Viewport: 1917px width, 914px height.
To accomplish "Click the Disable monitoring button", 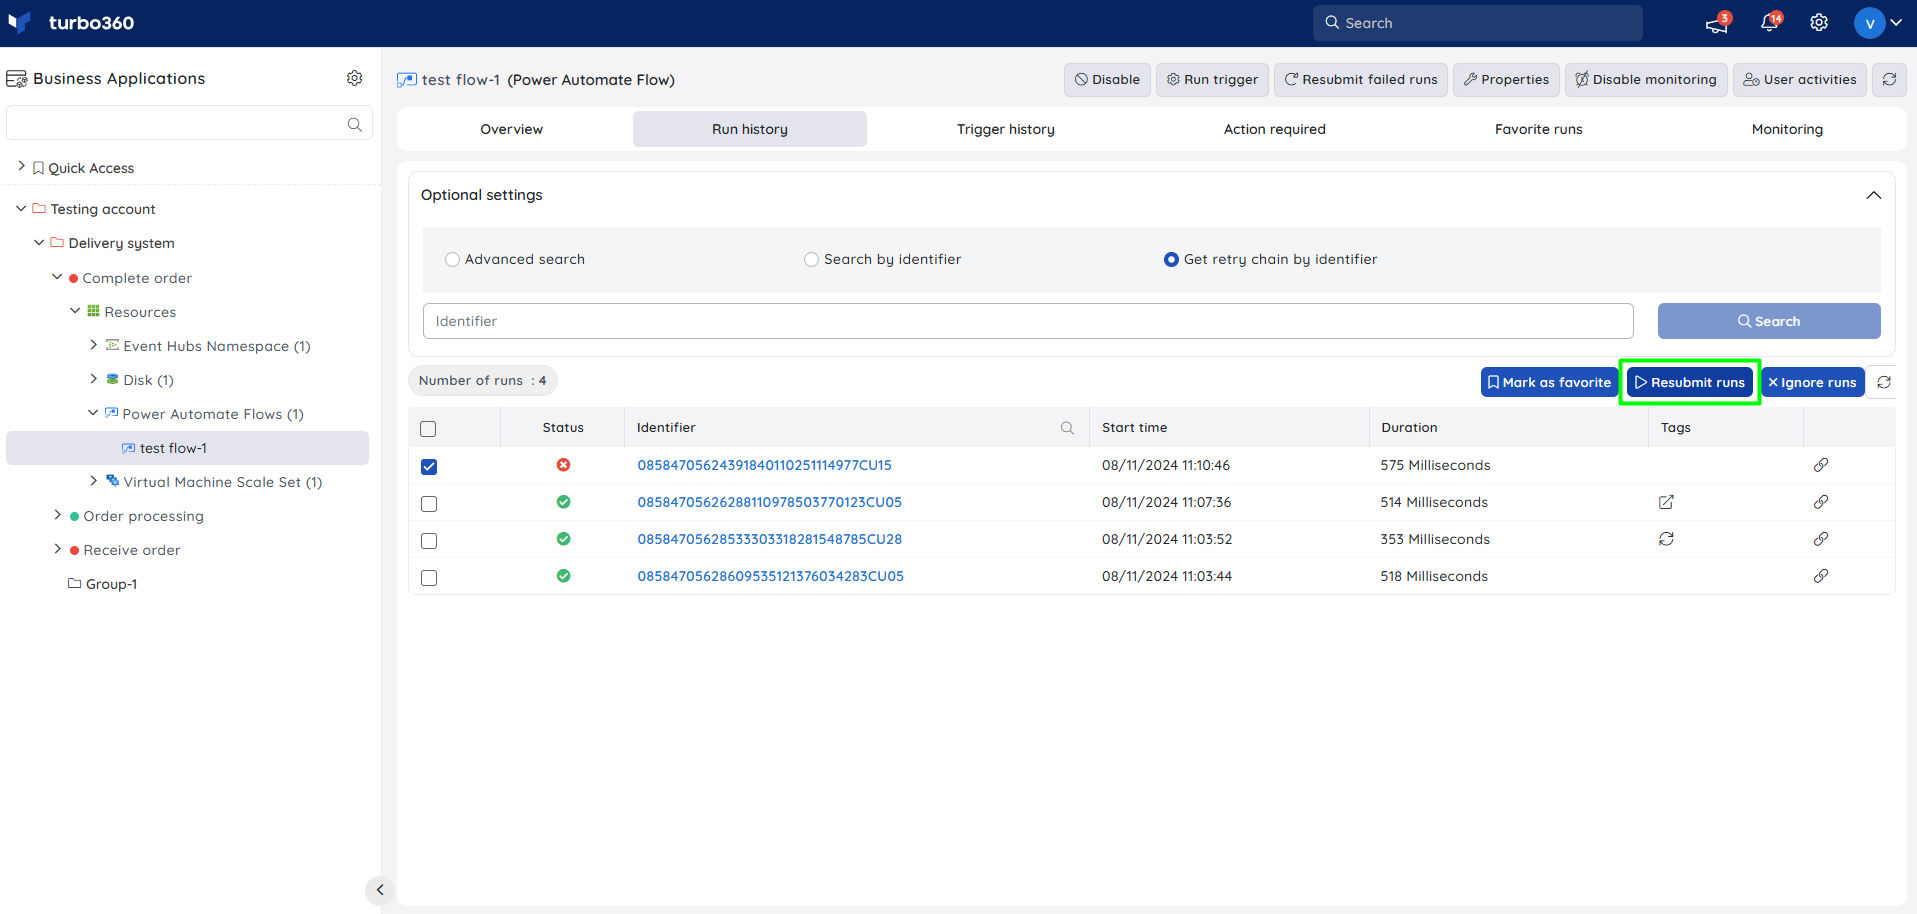I will tap(1646, 80).
